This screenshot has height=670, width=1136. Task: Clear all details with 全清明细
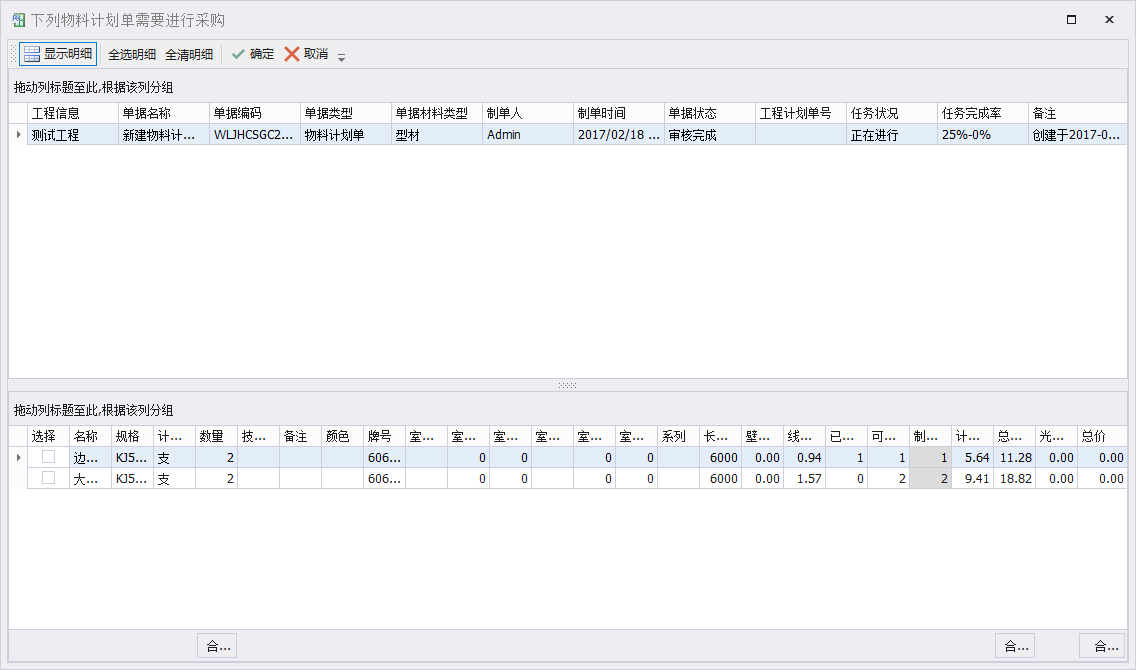click(x=189, y=54)
